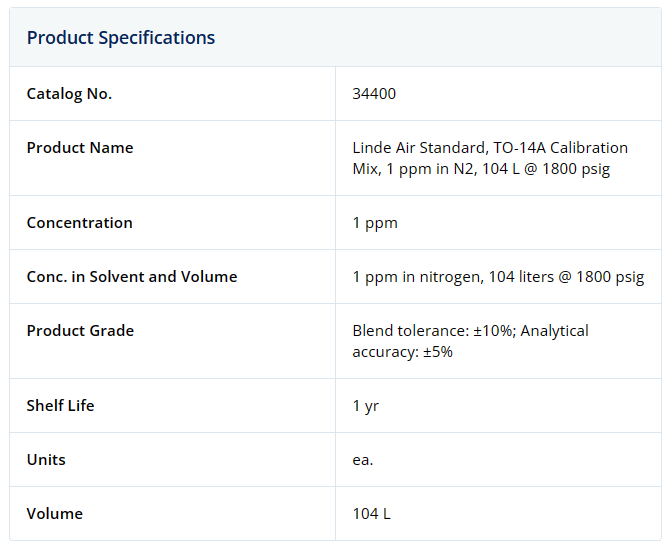Viewport: 668px width, 543px height.
Task: Click the 1 yr shelf life value
Action: click(x=366, y=406)
